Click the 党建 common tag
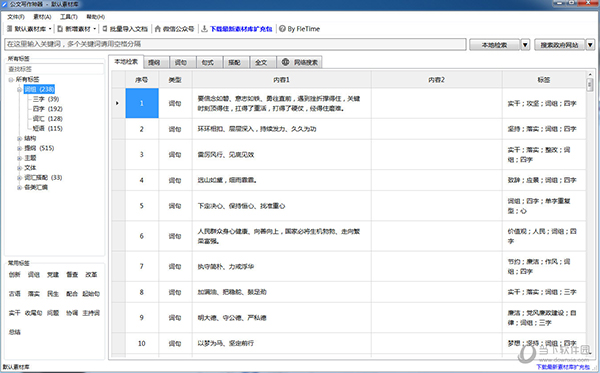The width and height of the screenshot is (600, 373). (x=53, y=275)
